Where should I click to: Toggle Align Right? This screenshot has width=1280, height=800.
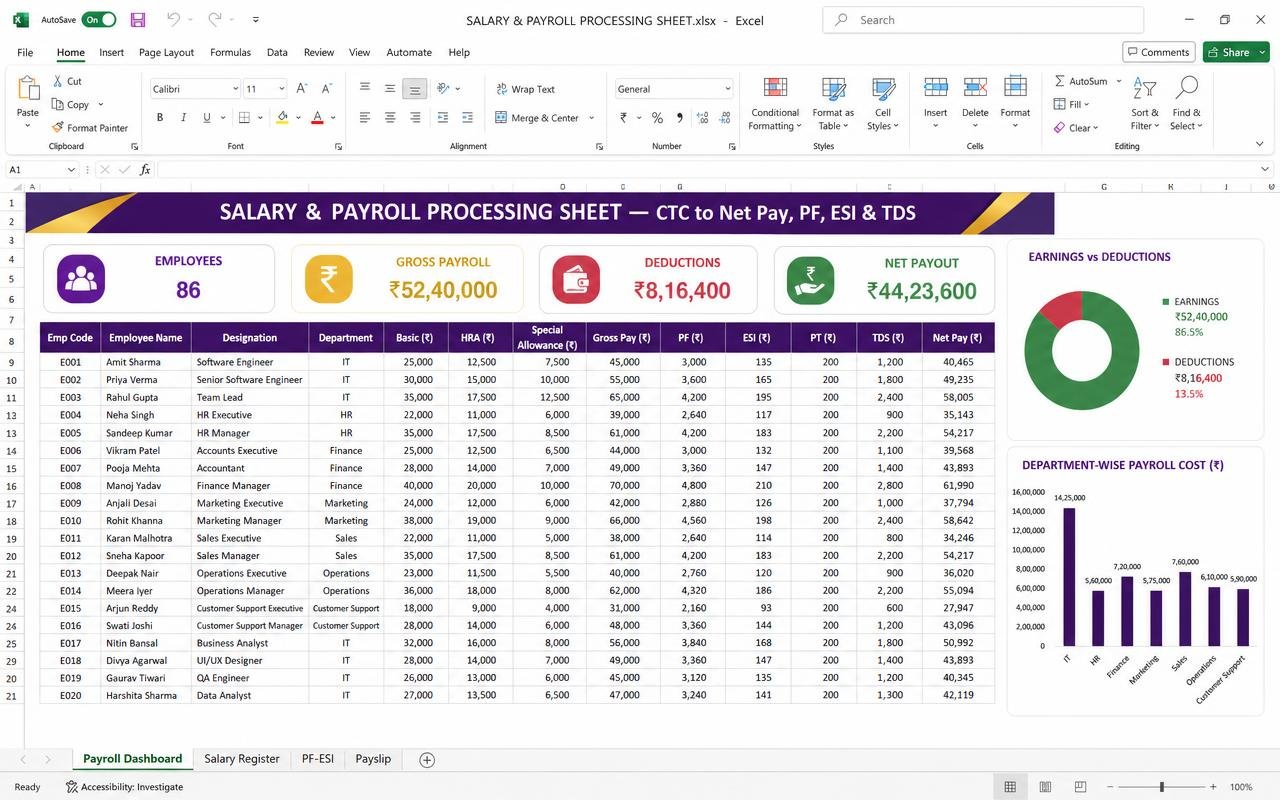pos(414,117)
